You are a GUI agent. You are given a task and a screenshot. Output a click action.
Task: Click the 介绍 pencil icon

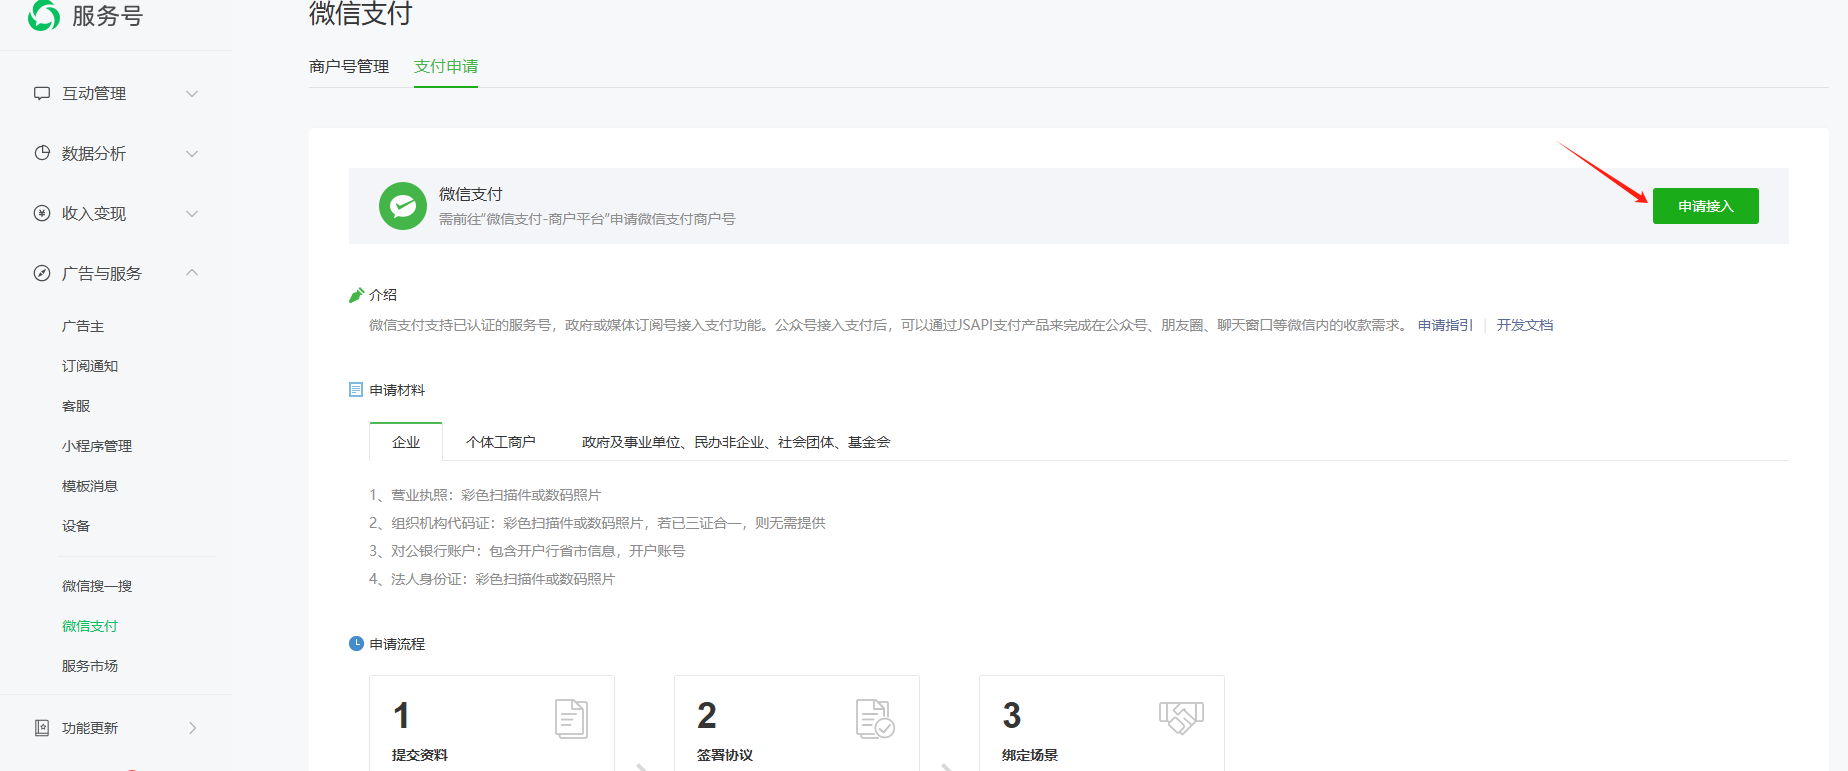tap(356, 295)
